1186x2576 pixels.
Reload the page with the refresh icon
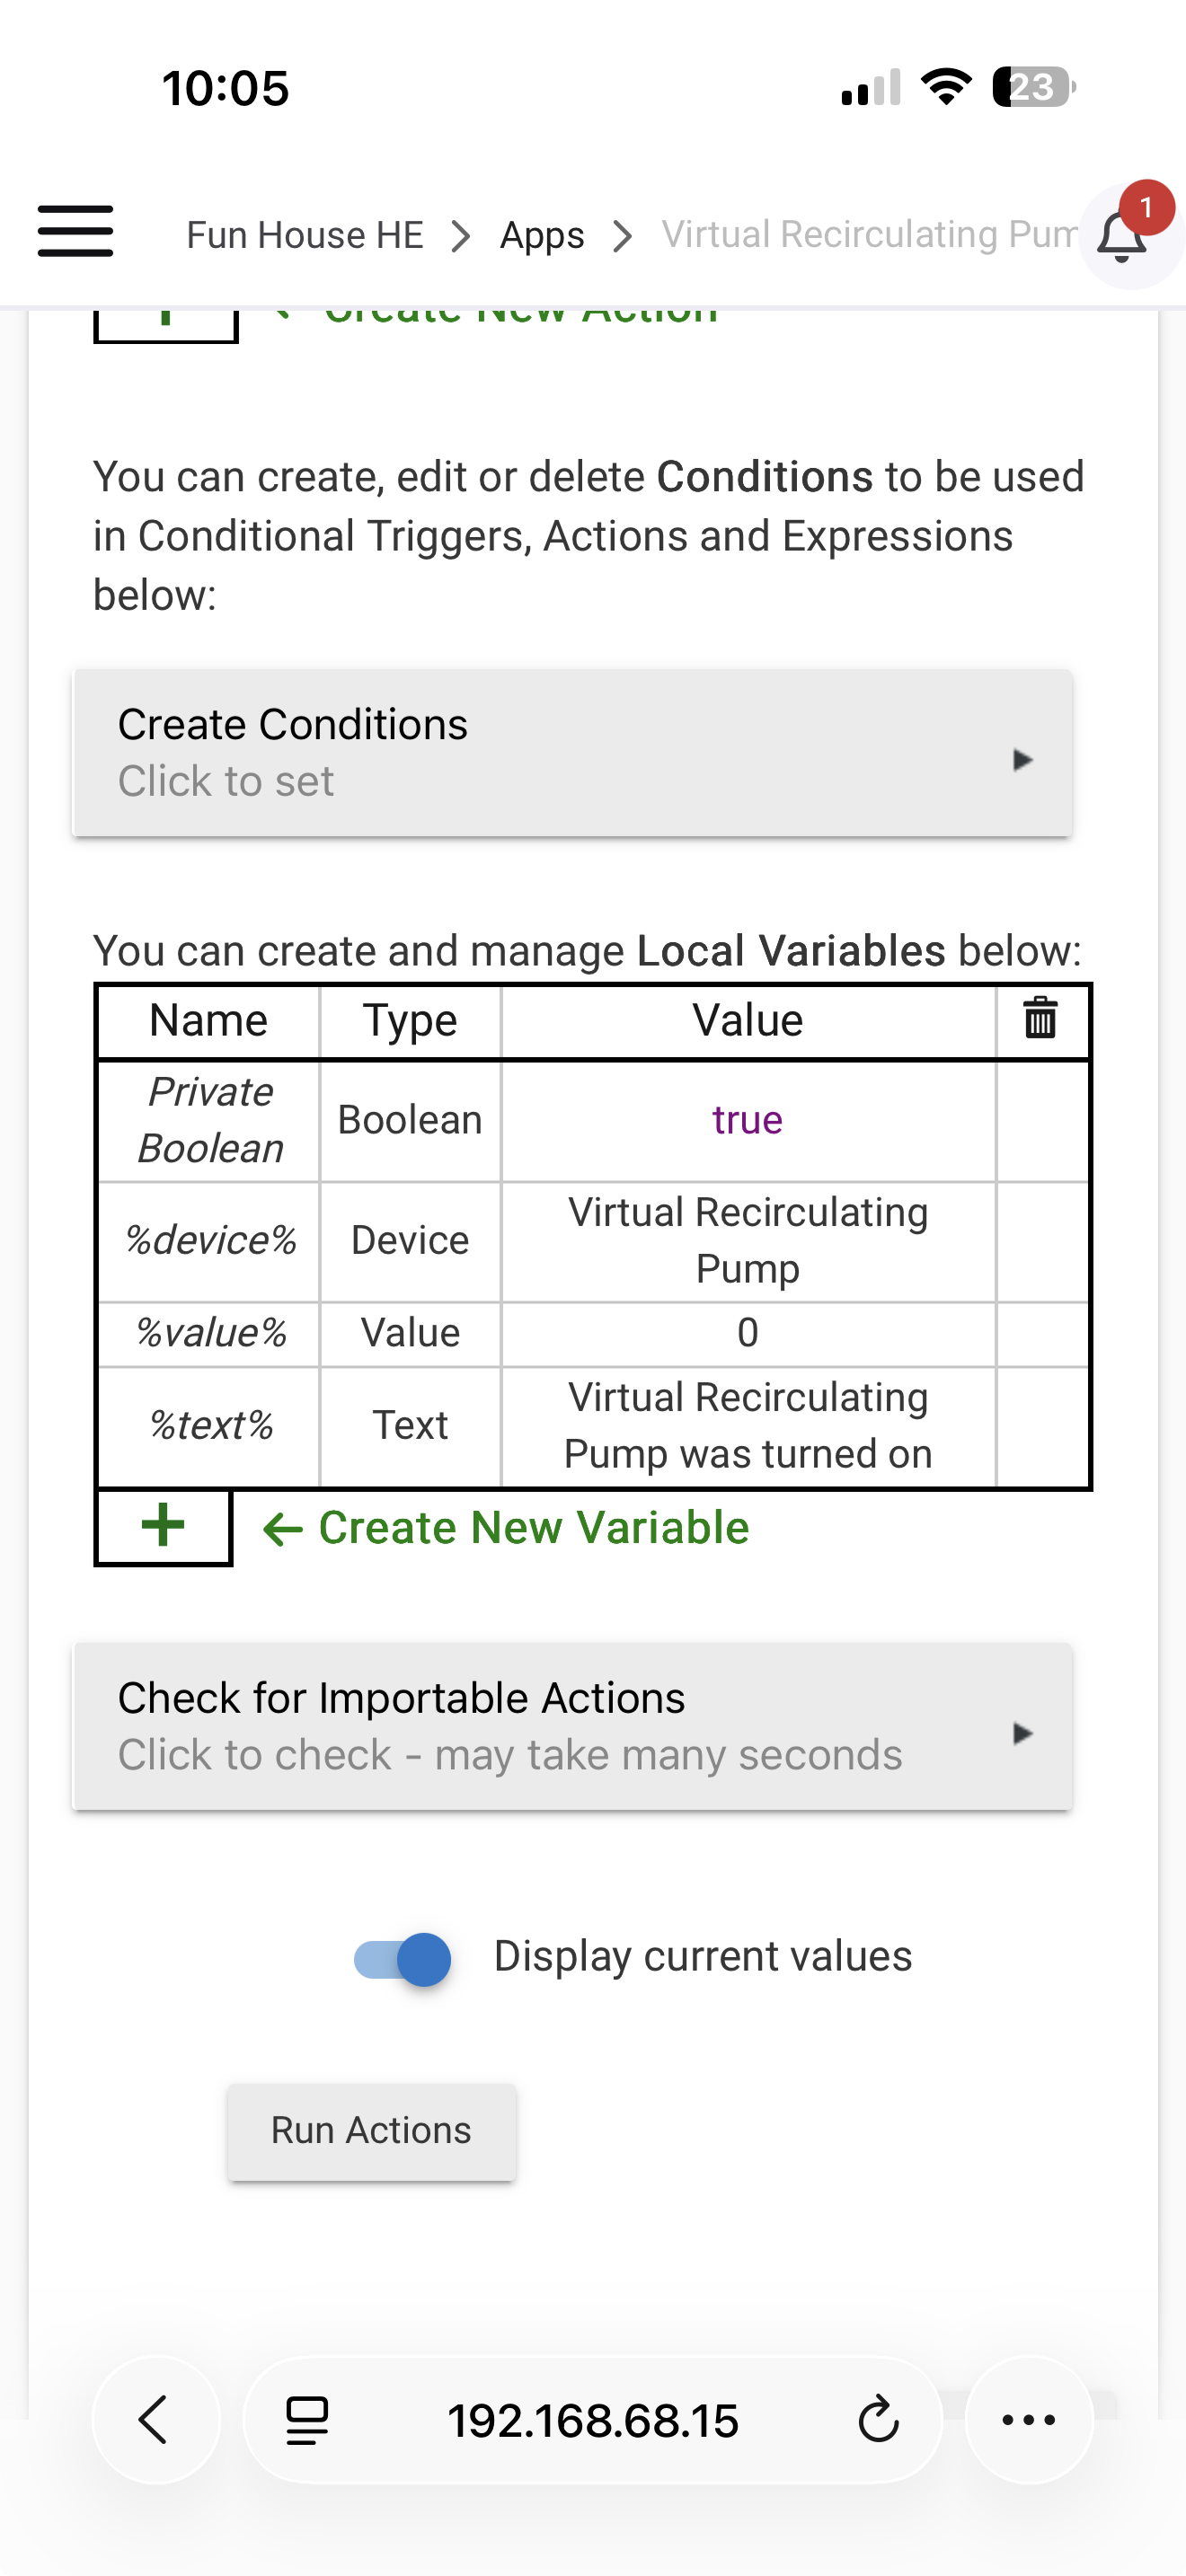pyautogui.click(x=878, y=2419)
